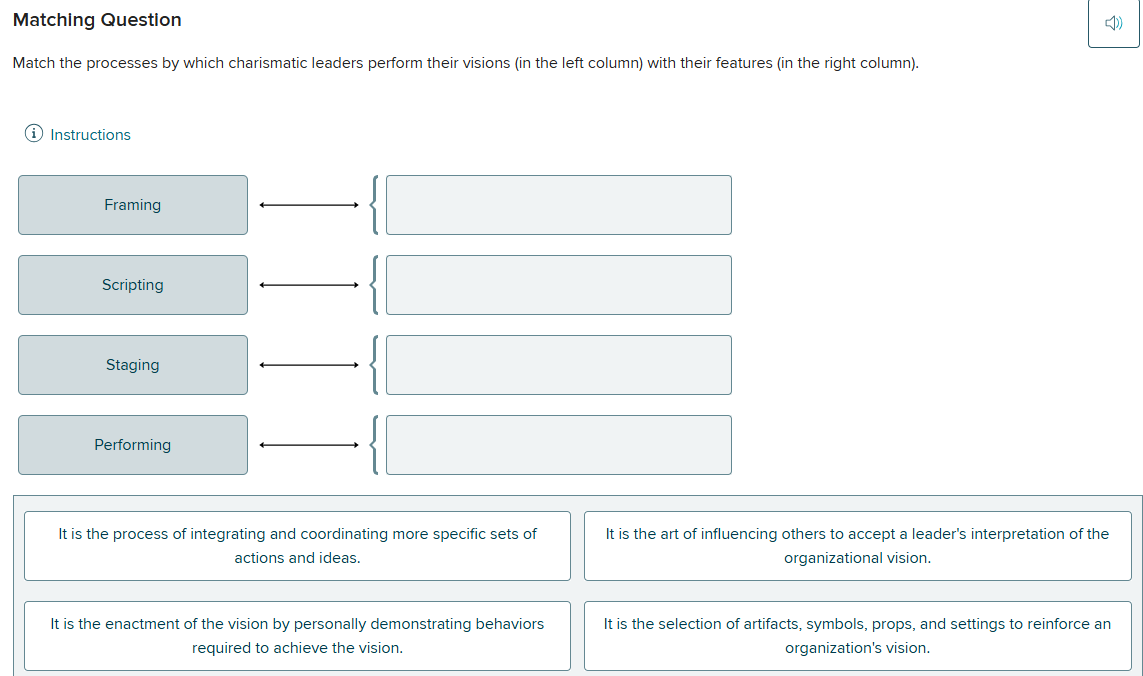Select the Performing tile
This screenshot has width=1143, height=676.
[132, 444]
